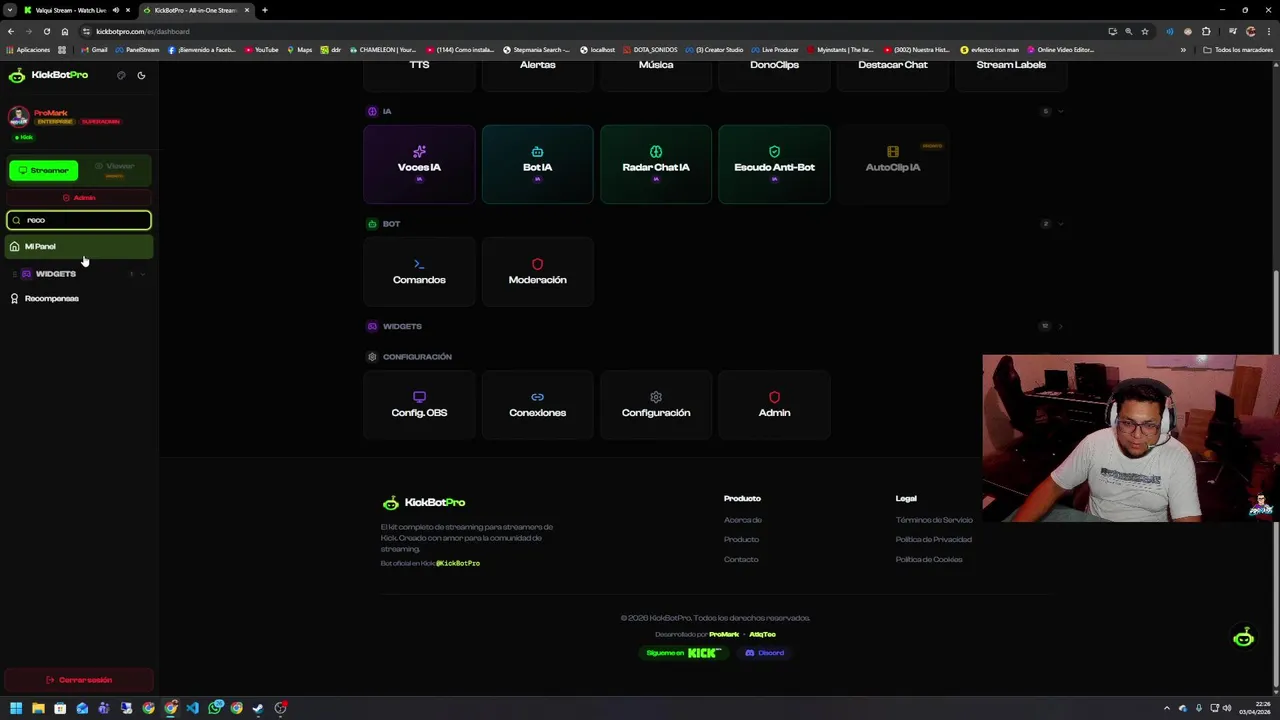Open the Admin card in Configuración section
1280x720 pixels.
(x=774, y=404)
